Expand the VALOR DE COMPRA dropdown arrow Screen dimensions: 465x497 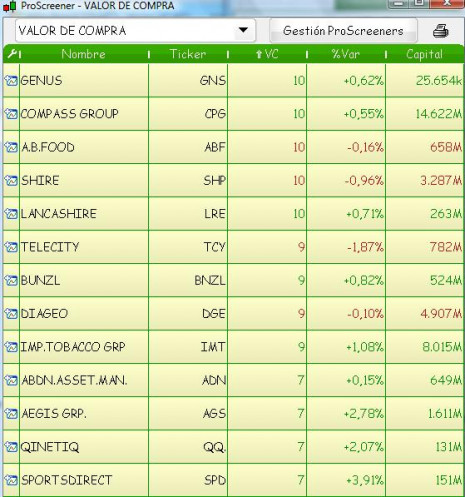(243, 30)
